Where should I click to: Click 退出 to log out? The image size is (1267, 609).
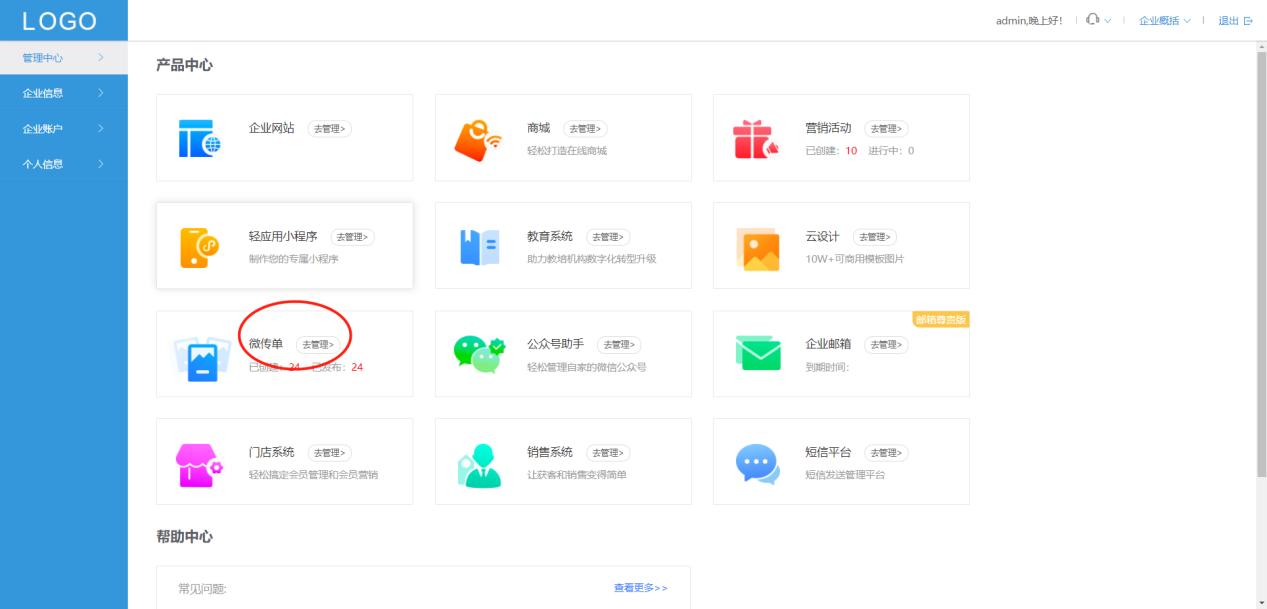(1231, 19)
